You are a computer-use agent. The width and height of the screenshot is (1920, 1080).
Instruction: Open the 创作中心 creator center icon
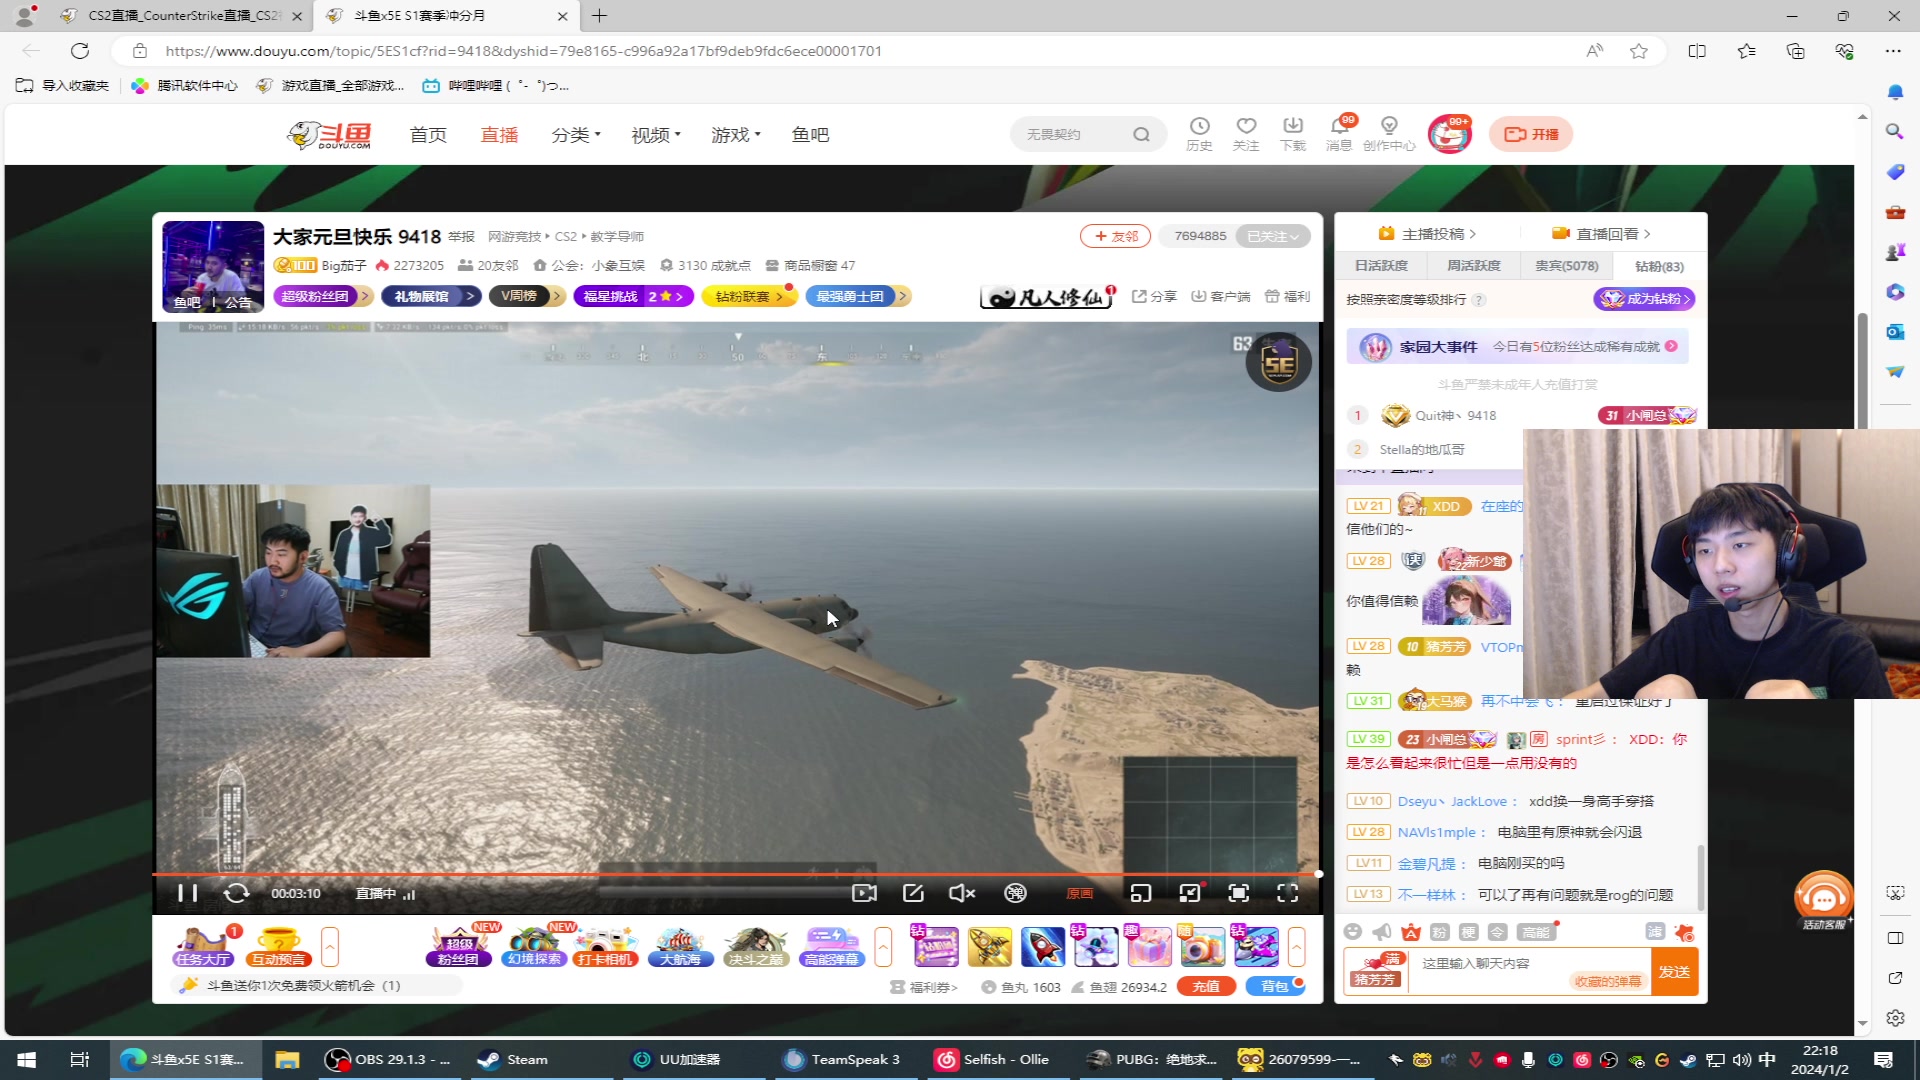click(x=1389, y=133)
